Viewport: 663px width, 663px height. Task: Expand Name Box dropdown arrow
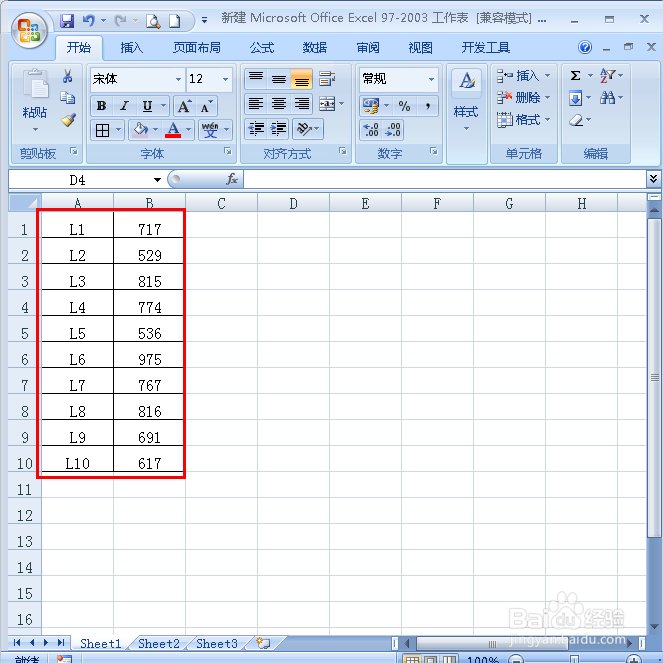[157, 180]
